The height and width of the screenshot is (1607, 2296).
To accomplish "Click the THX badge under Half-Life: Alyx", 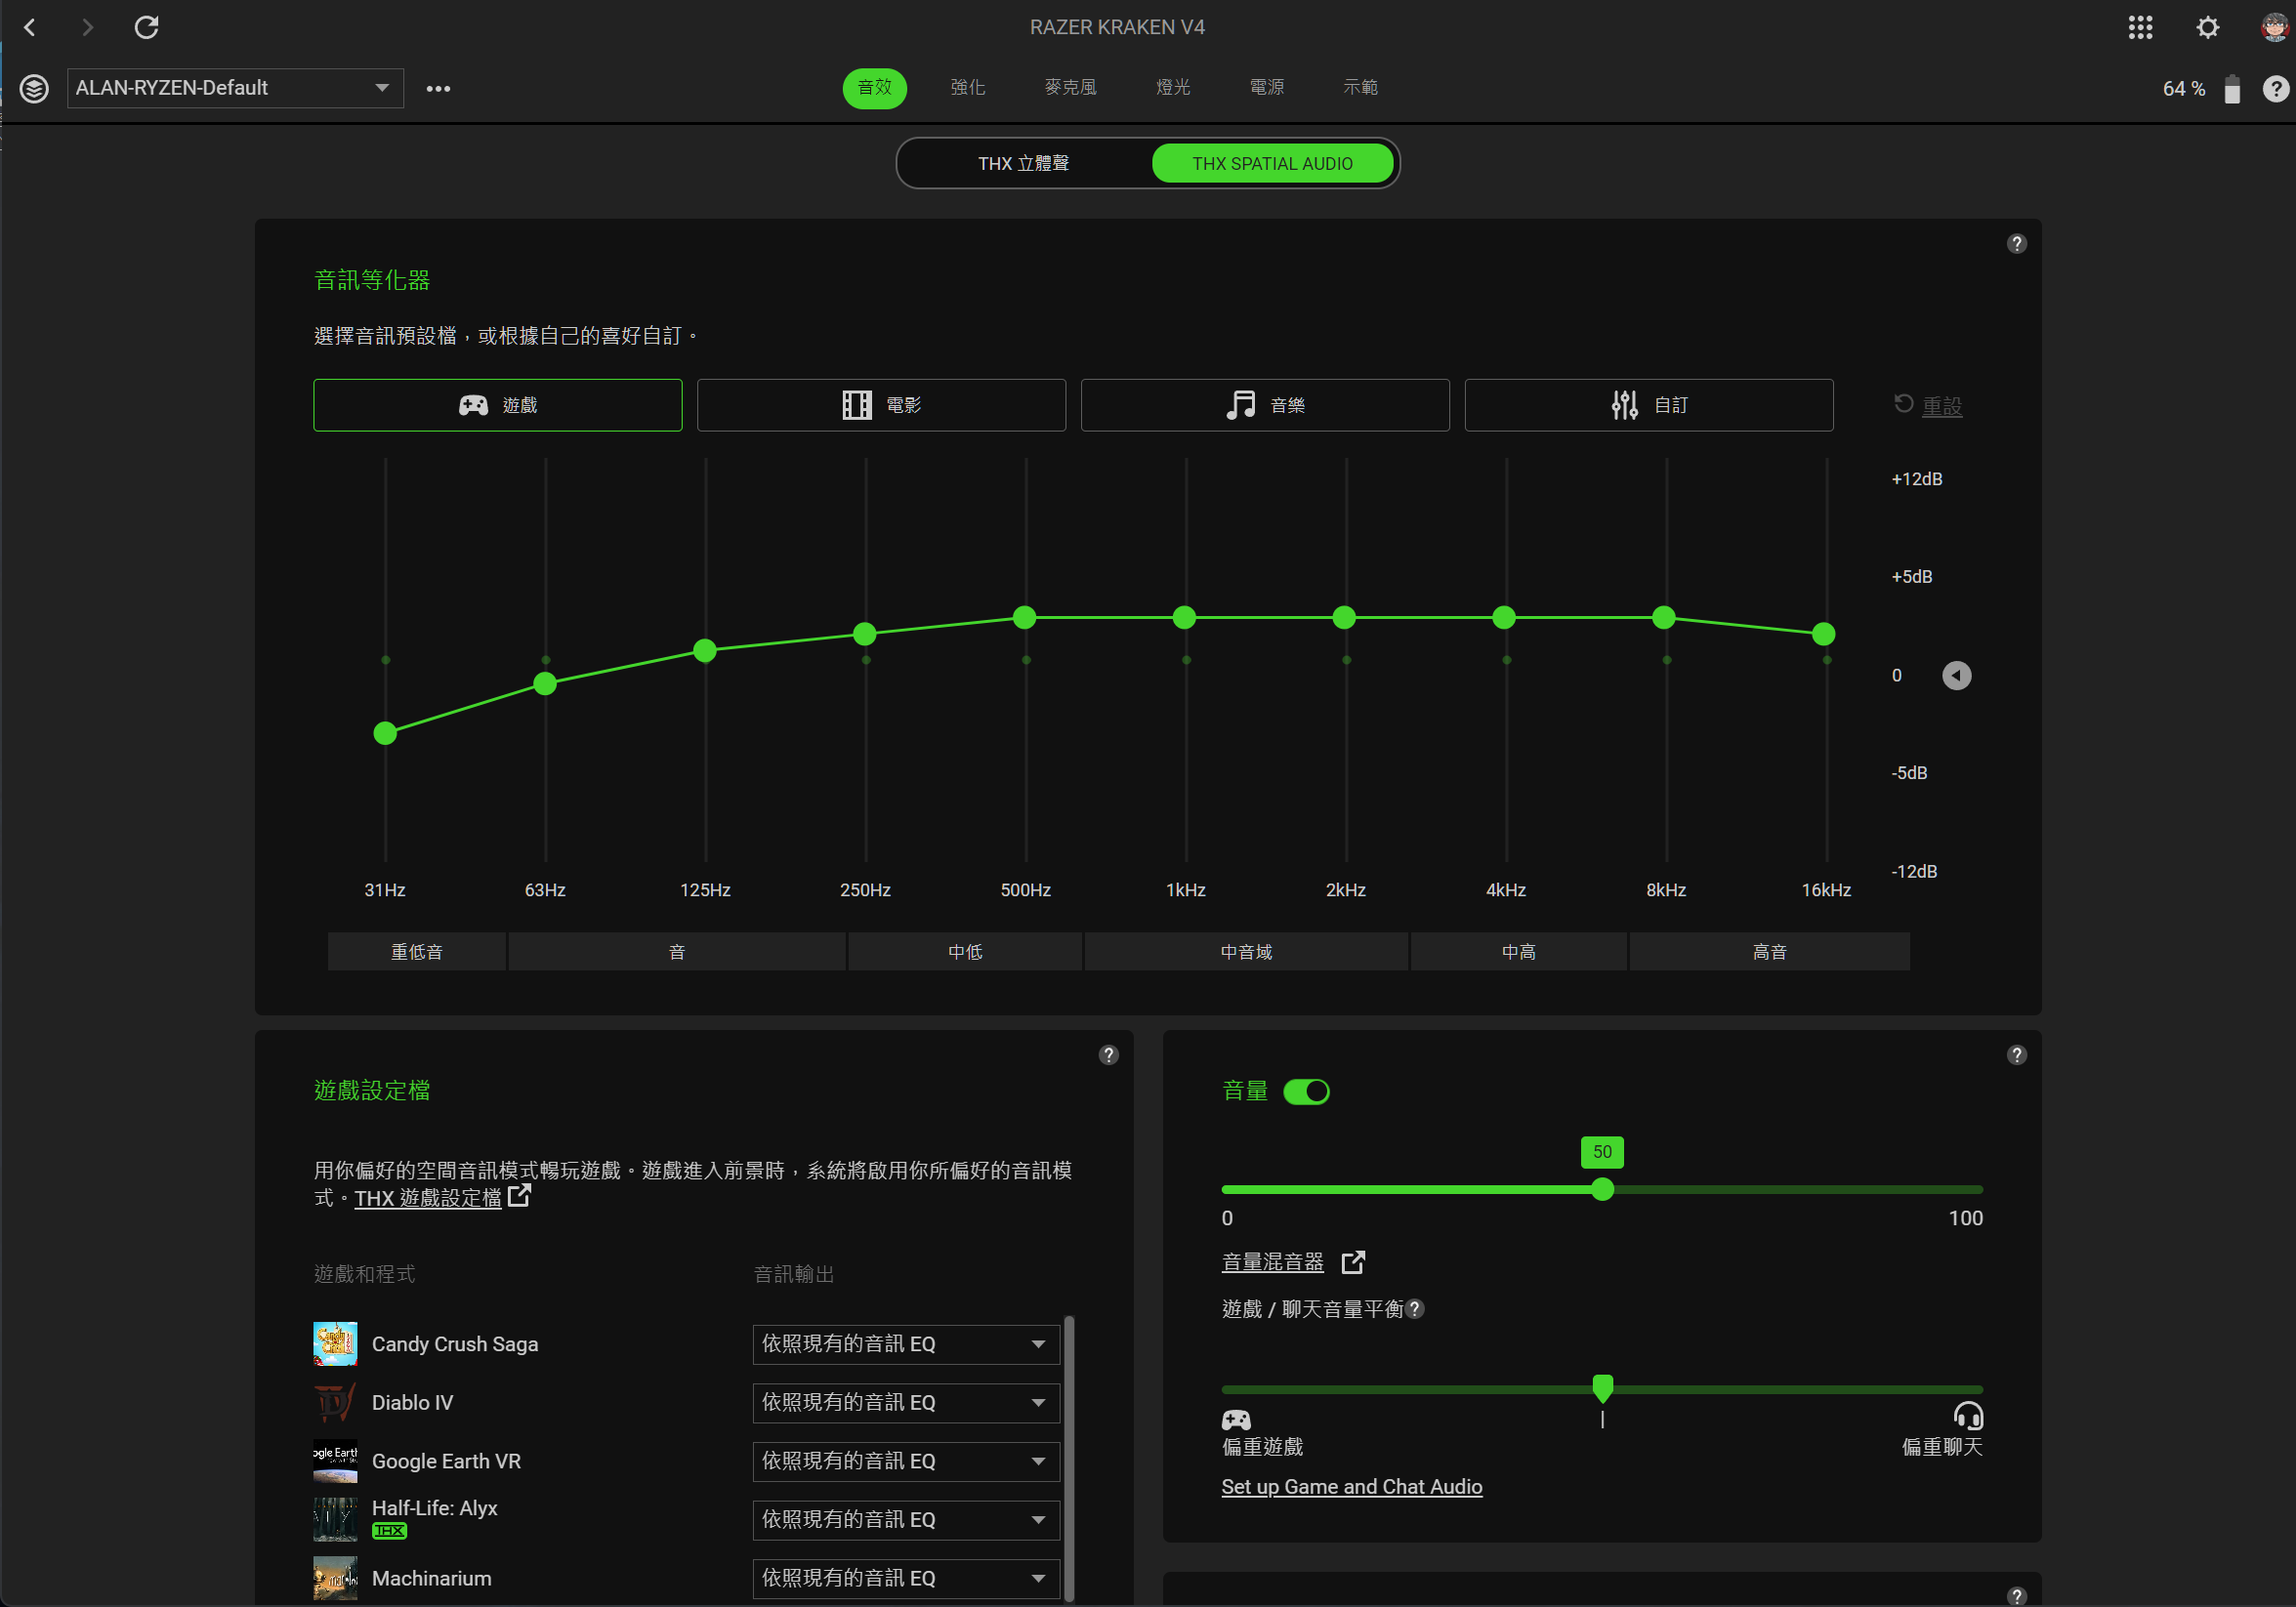I will [x=389, y=1530].
